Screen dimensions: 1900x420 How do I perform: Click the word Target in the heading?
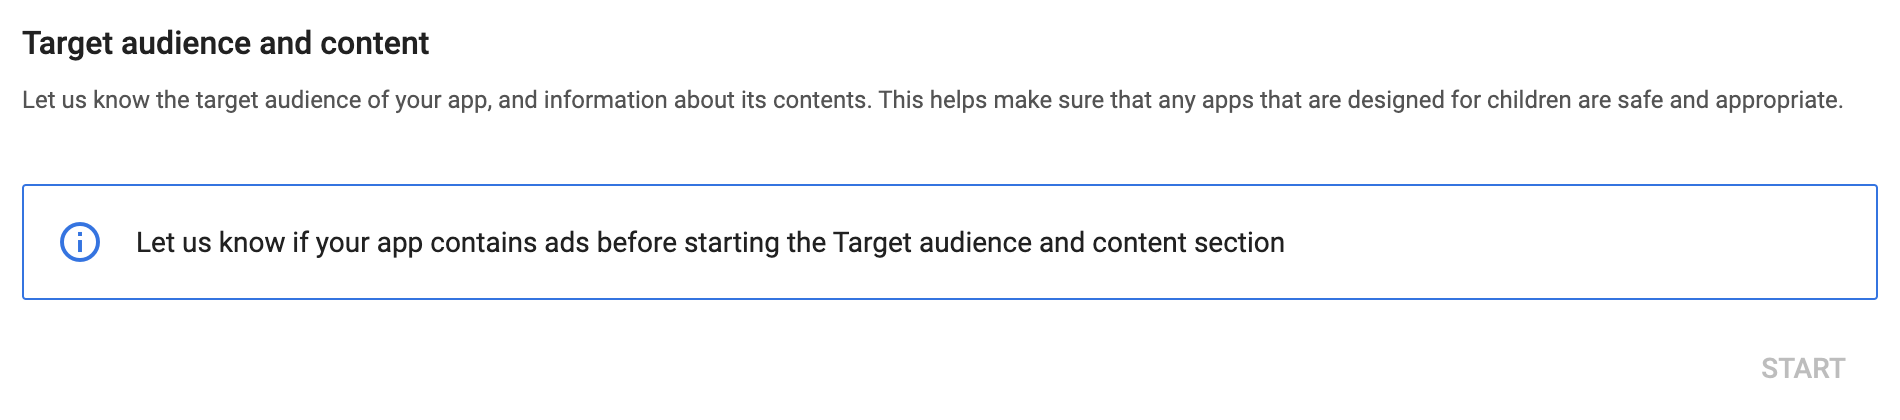(x=67, y=43)
